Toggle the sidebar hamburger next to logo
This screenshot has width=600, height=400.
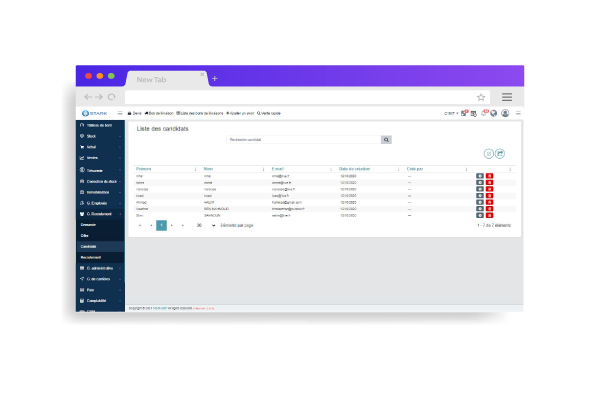[x=120, y=113]
